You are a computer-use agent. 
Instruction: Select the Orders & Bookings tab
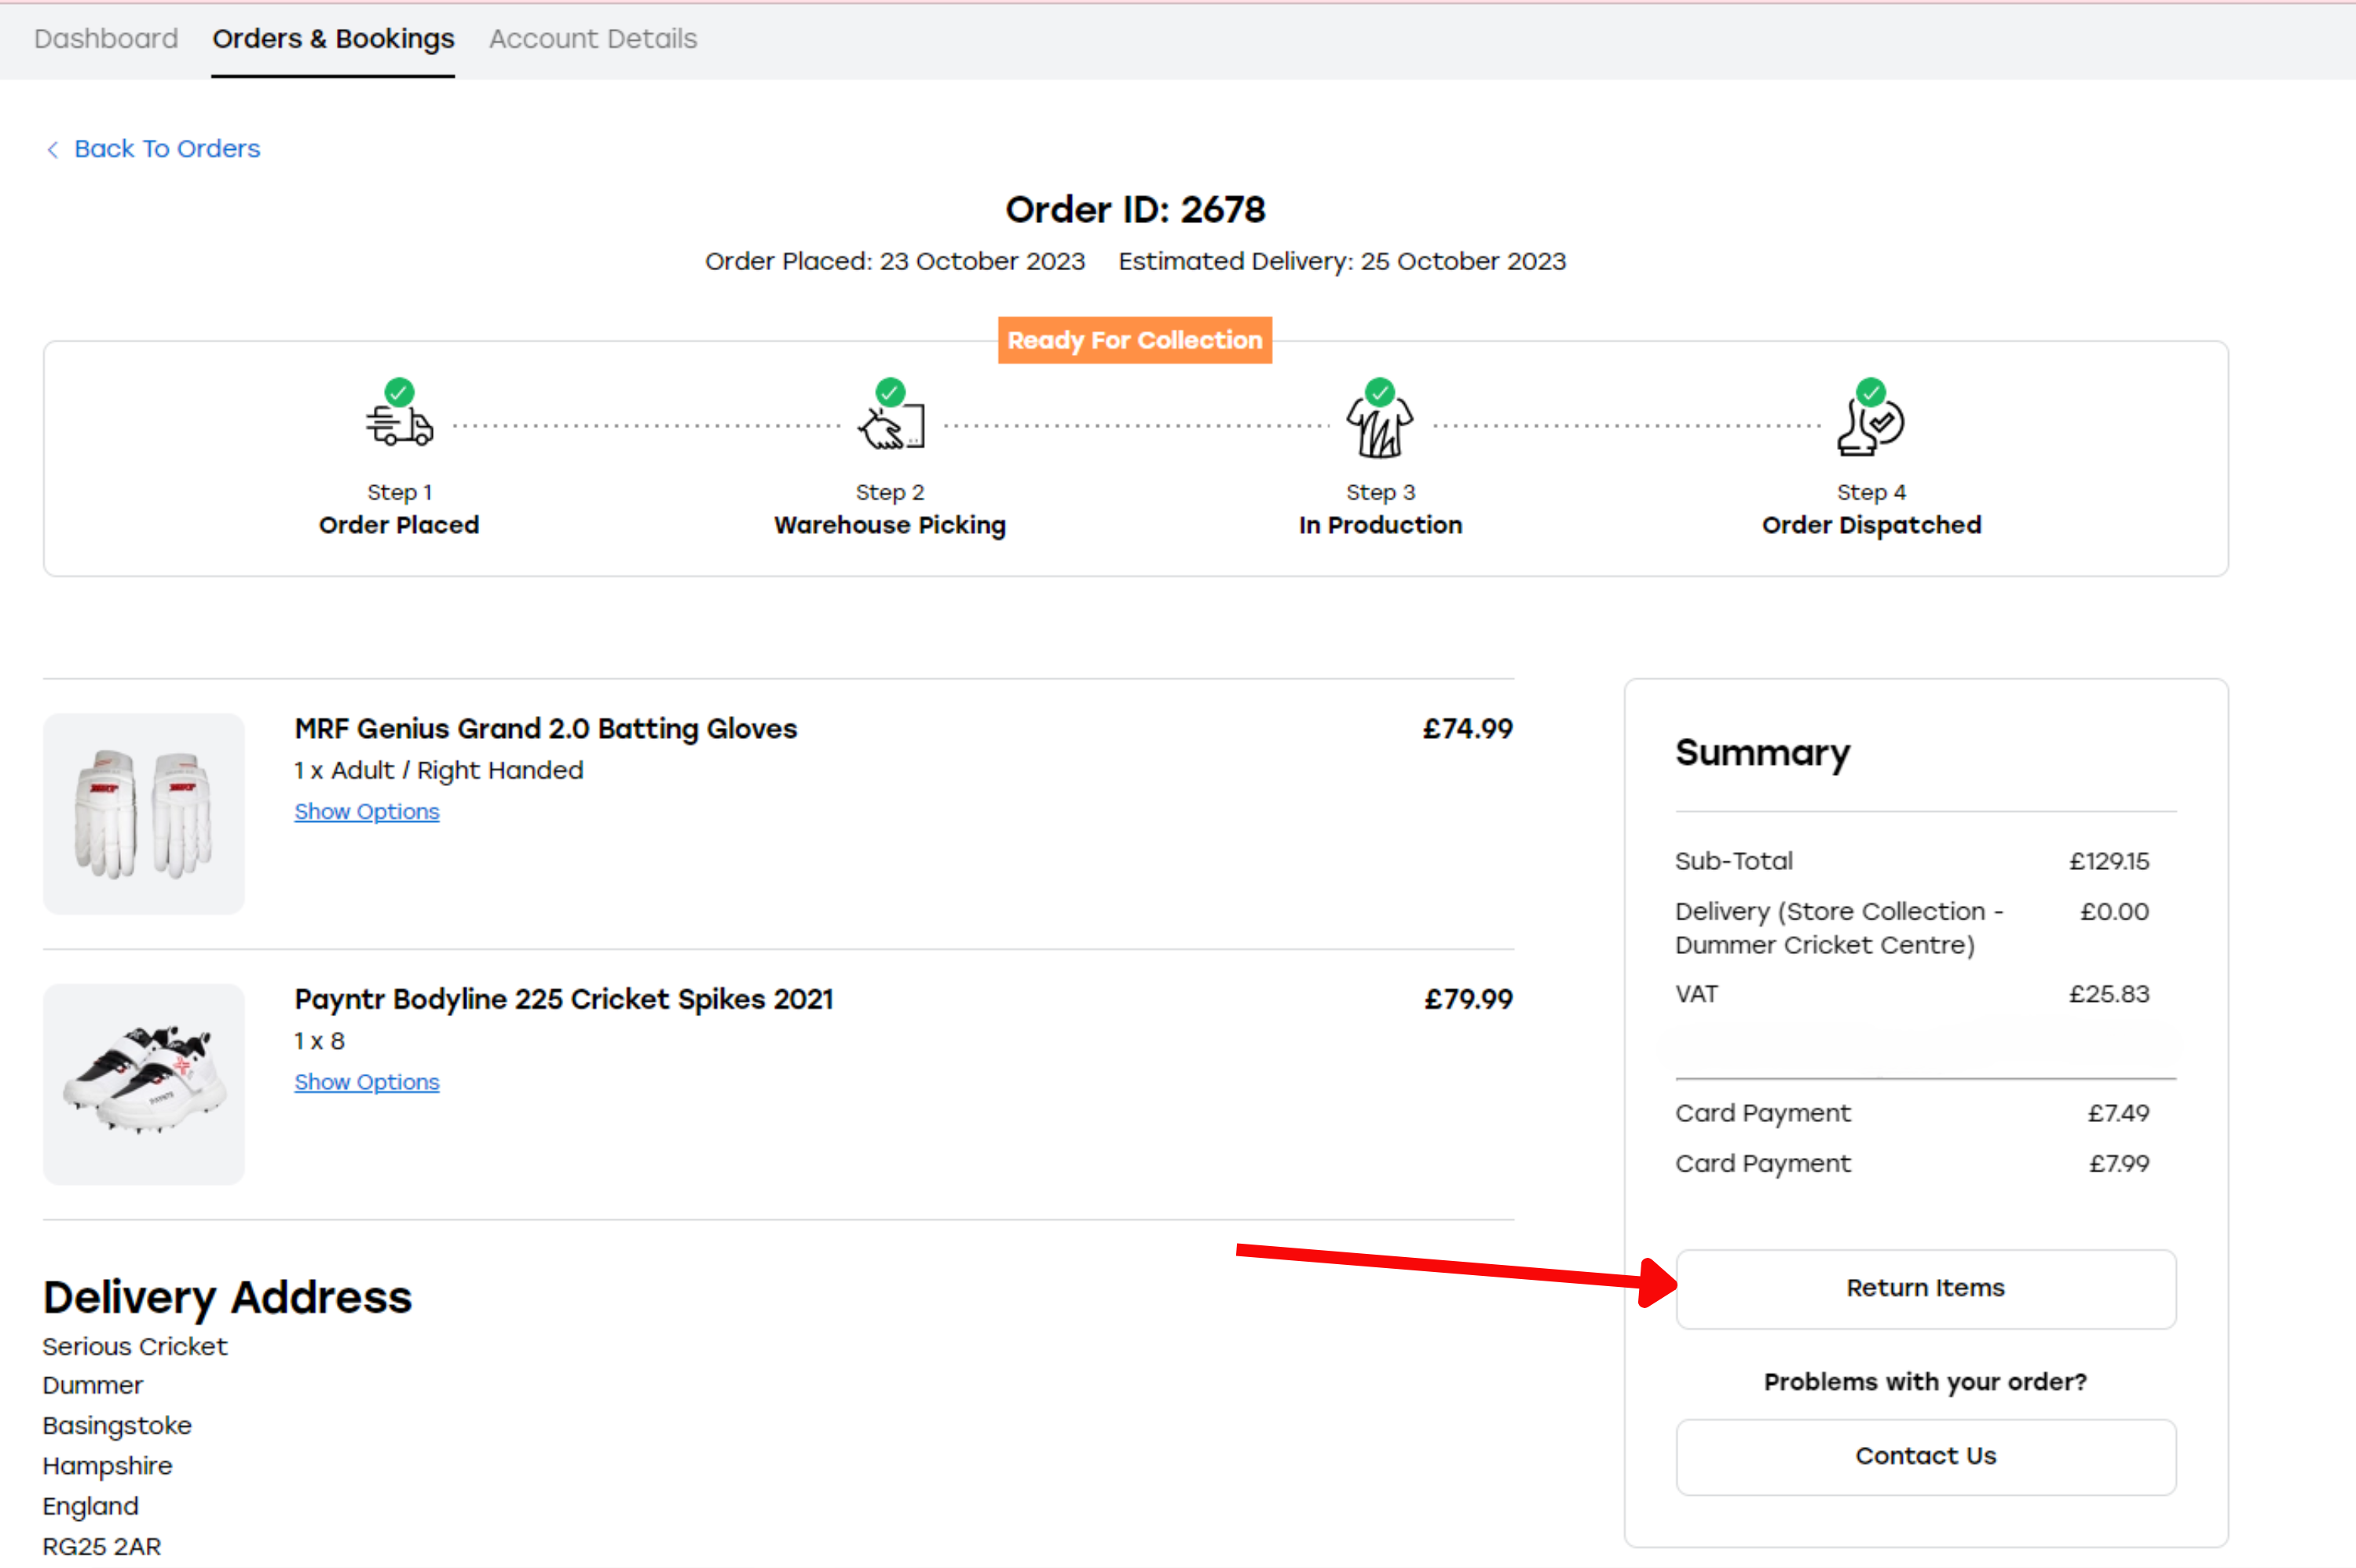(333, 39)
